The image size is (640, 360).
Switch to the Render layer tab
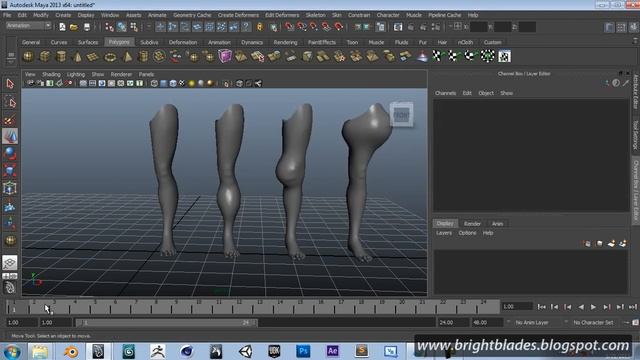click(x=472, y=224)
